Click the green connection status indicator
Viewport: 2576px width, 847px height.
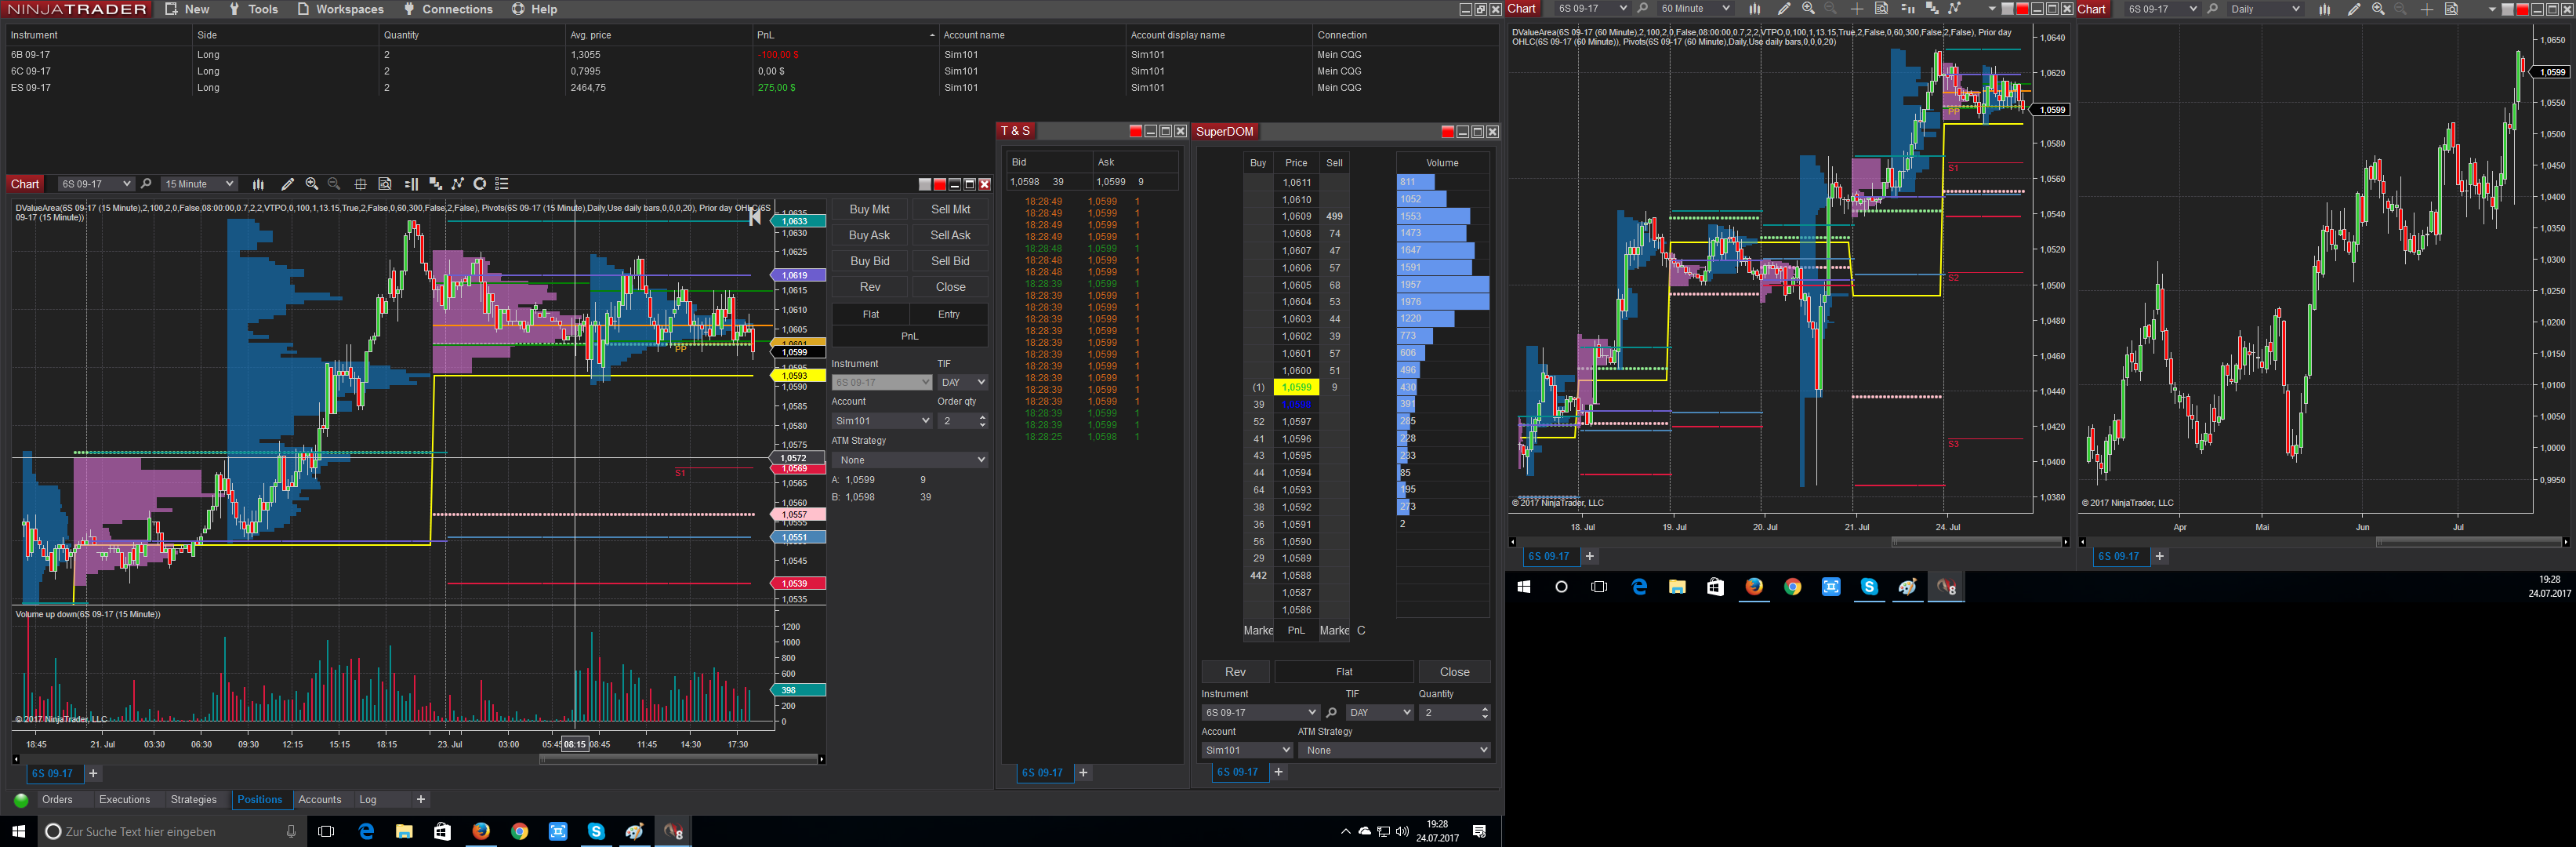(x=21, y=800)
